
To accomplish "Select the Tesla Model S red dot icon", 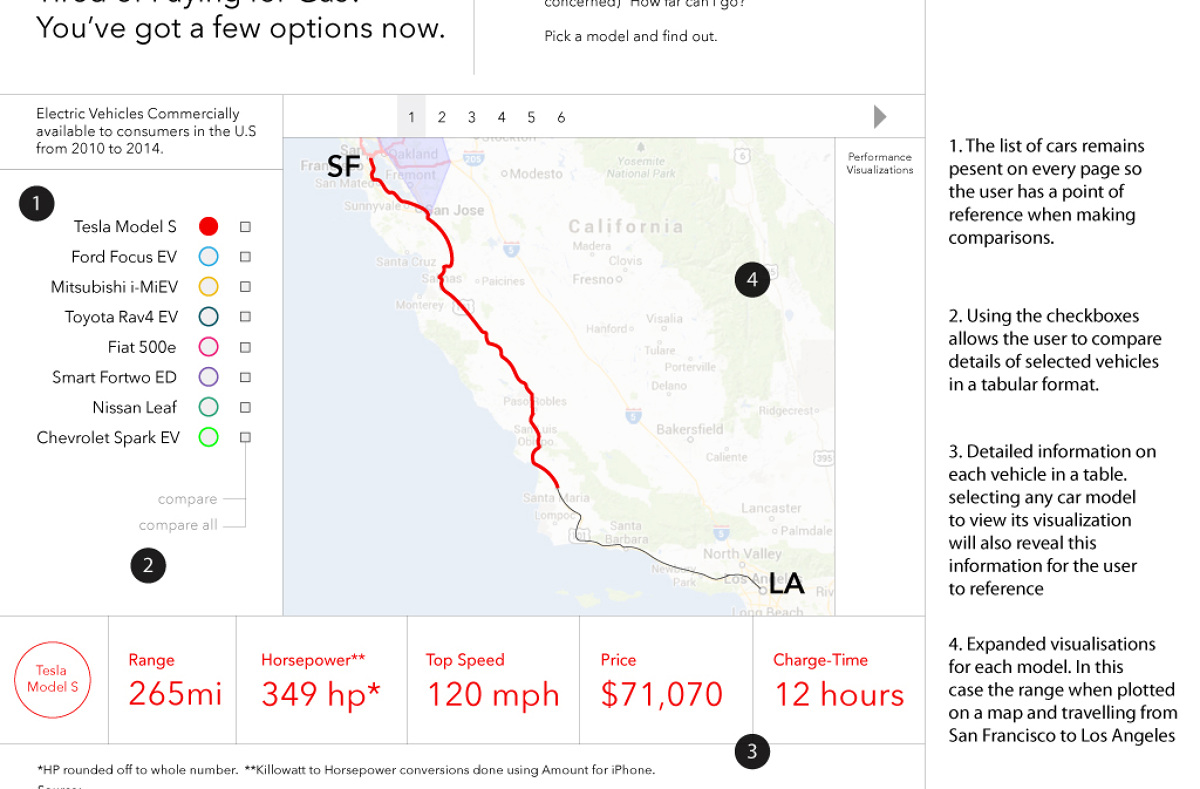I will click(208, 226).
